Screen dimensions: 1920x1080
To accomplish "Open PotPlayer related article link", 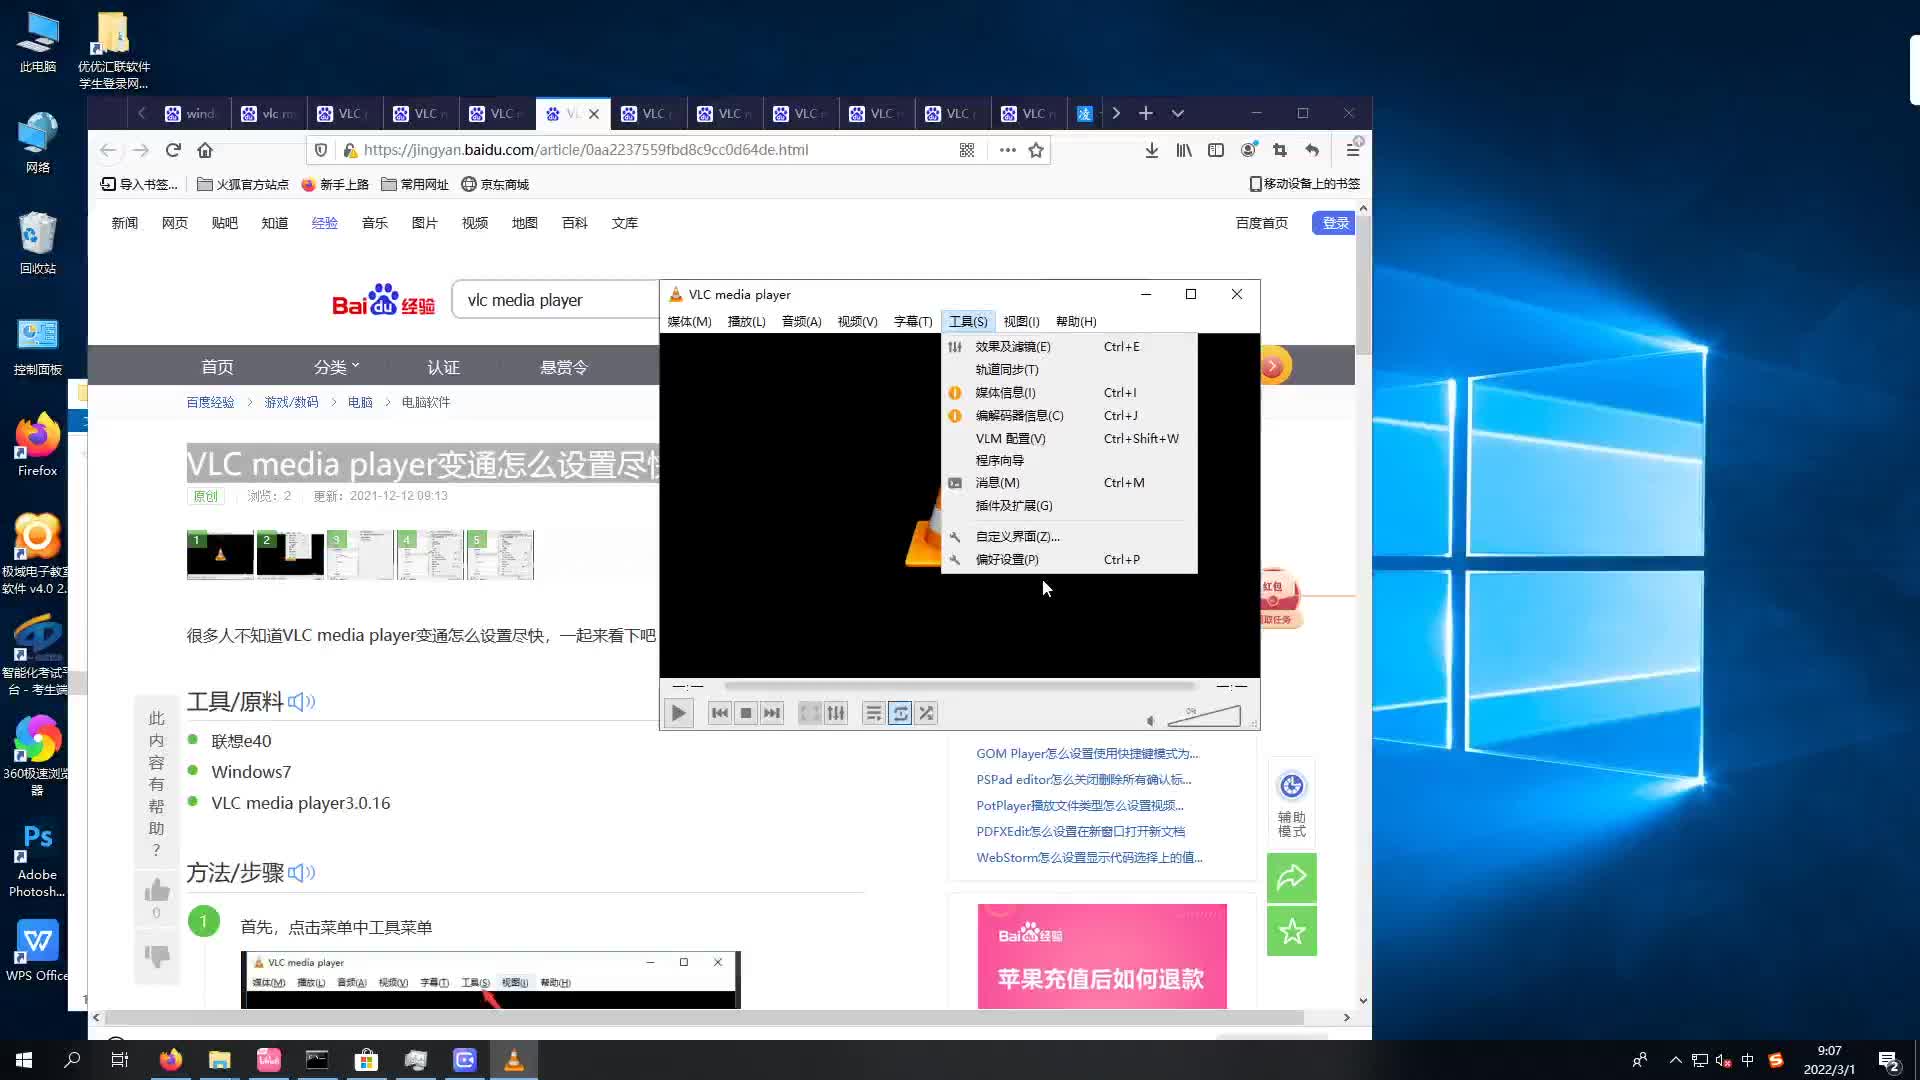I will pos(1080,805).
